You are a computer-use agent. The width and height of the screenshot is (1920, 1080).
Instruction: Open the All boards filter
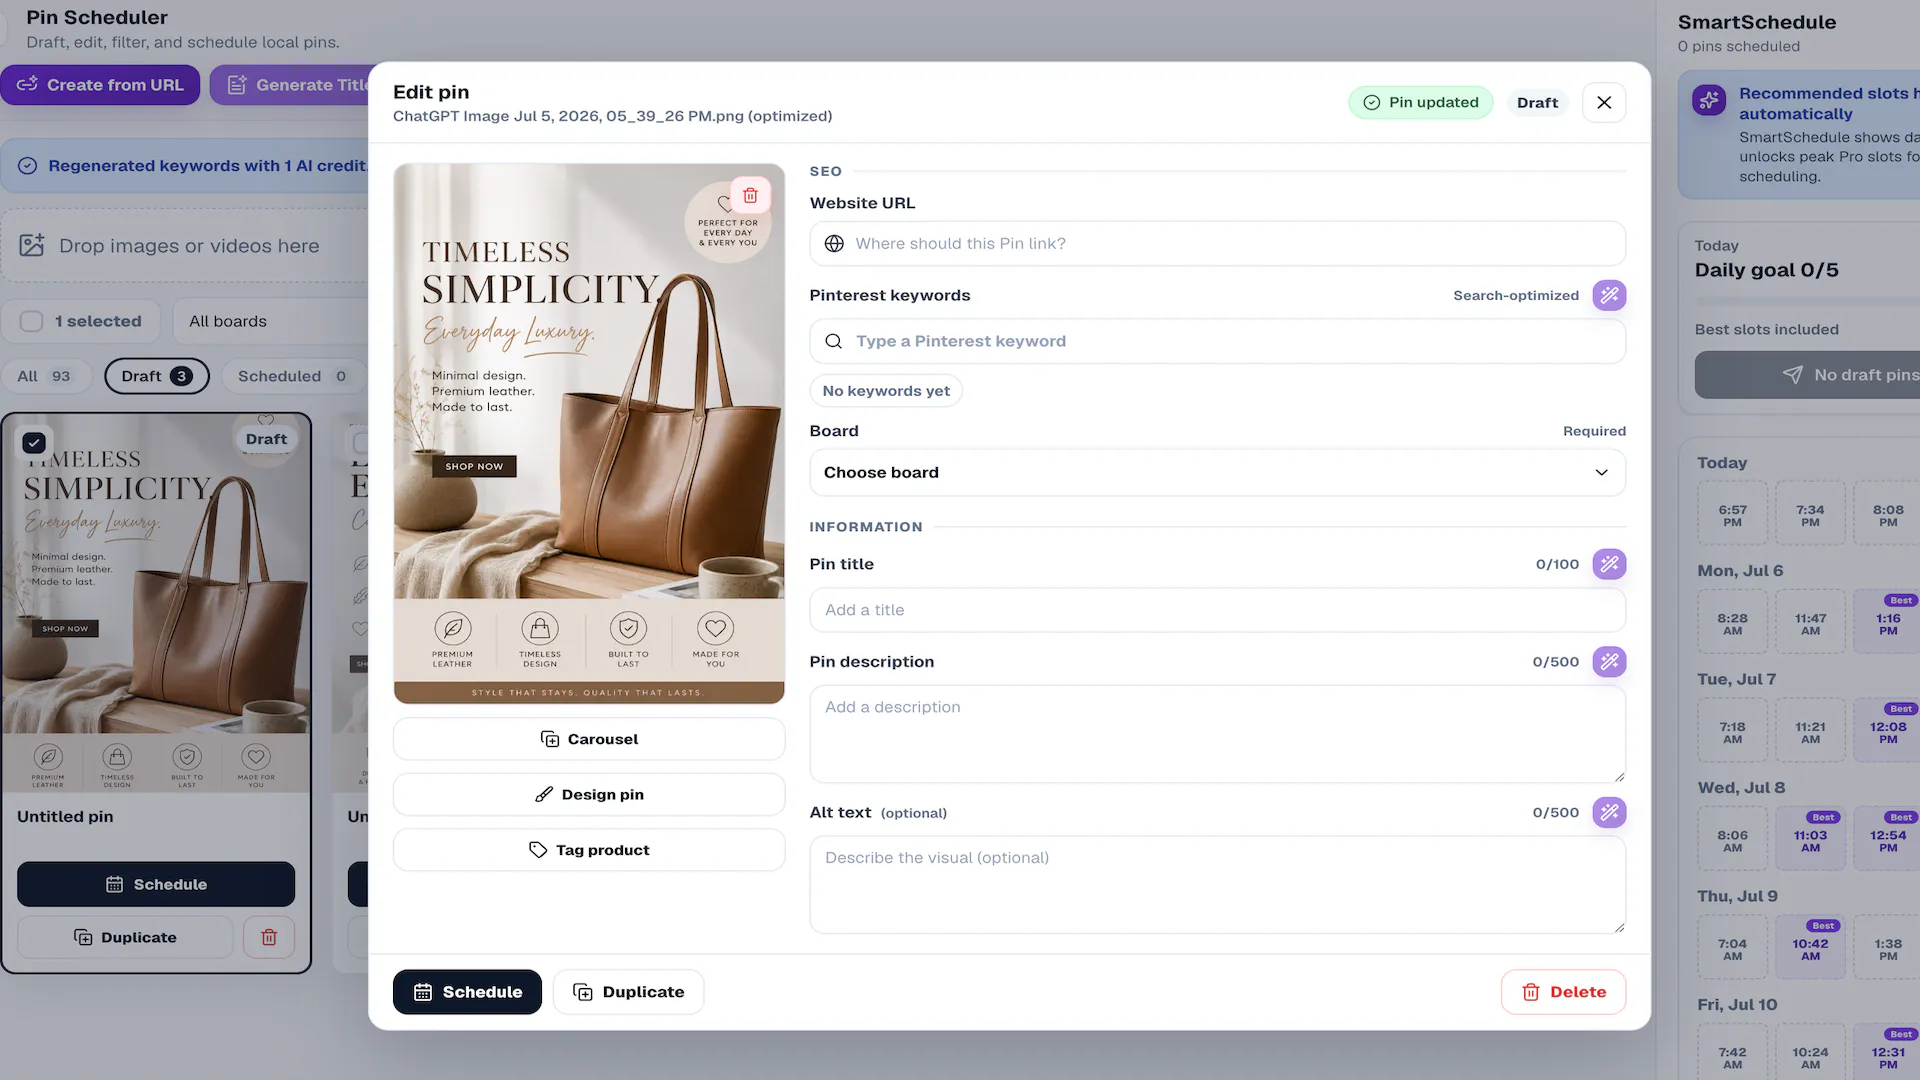270,321
